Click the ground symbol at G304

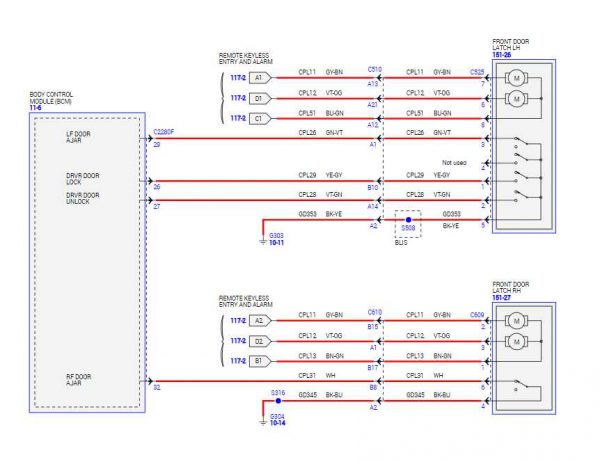pyautogui.click(x=263, y=422)
